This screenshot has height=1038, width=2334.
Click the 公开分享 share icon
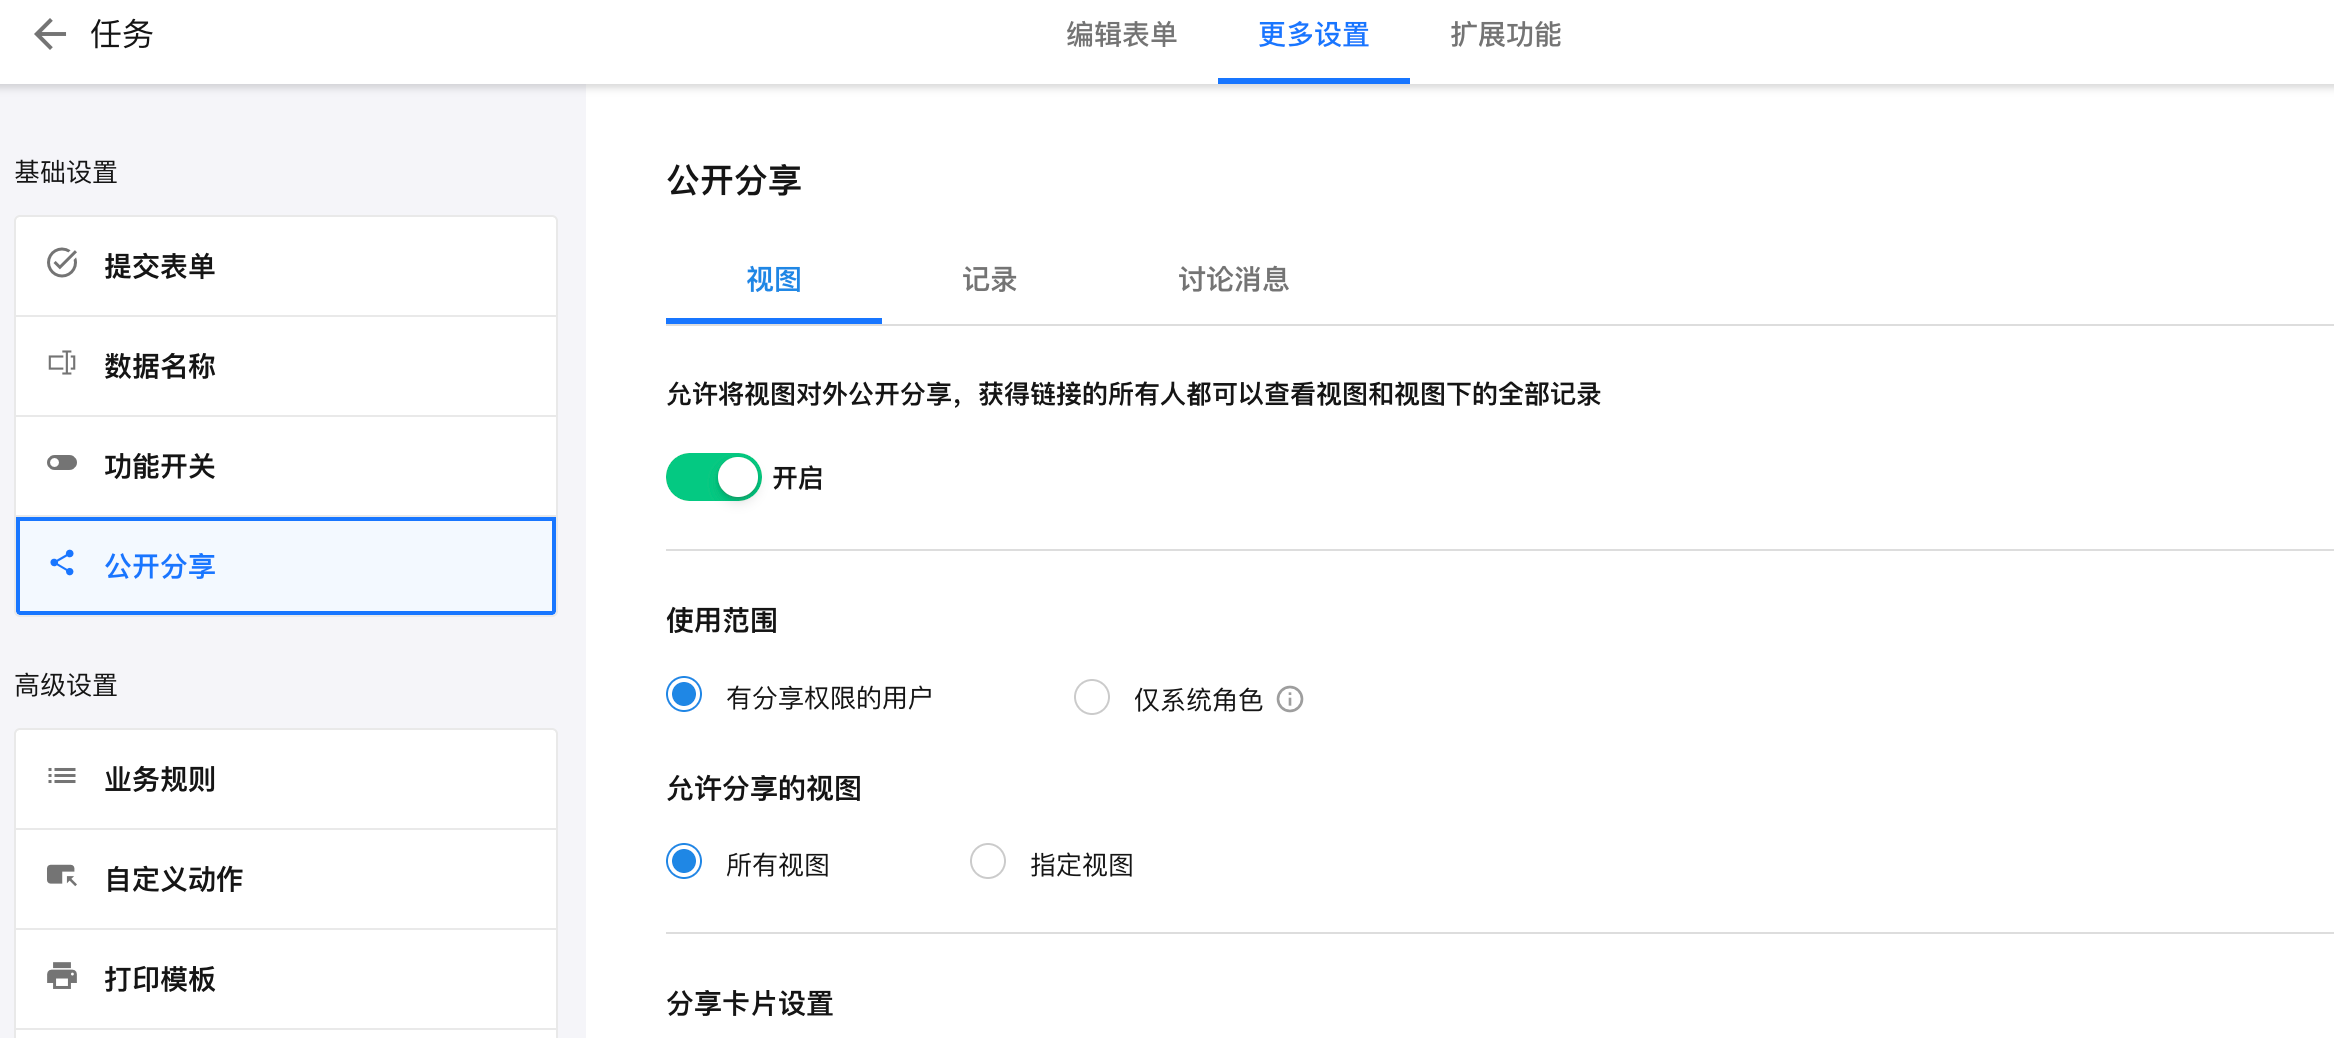[x=62, y=563]
